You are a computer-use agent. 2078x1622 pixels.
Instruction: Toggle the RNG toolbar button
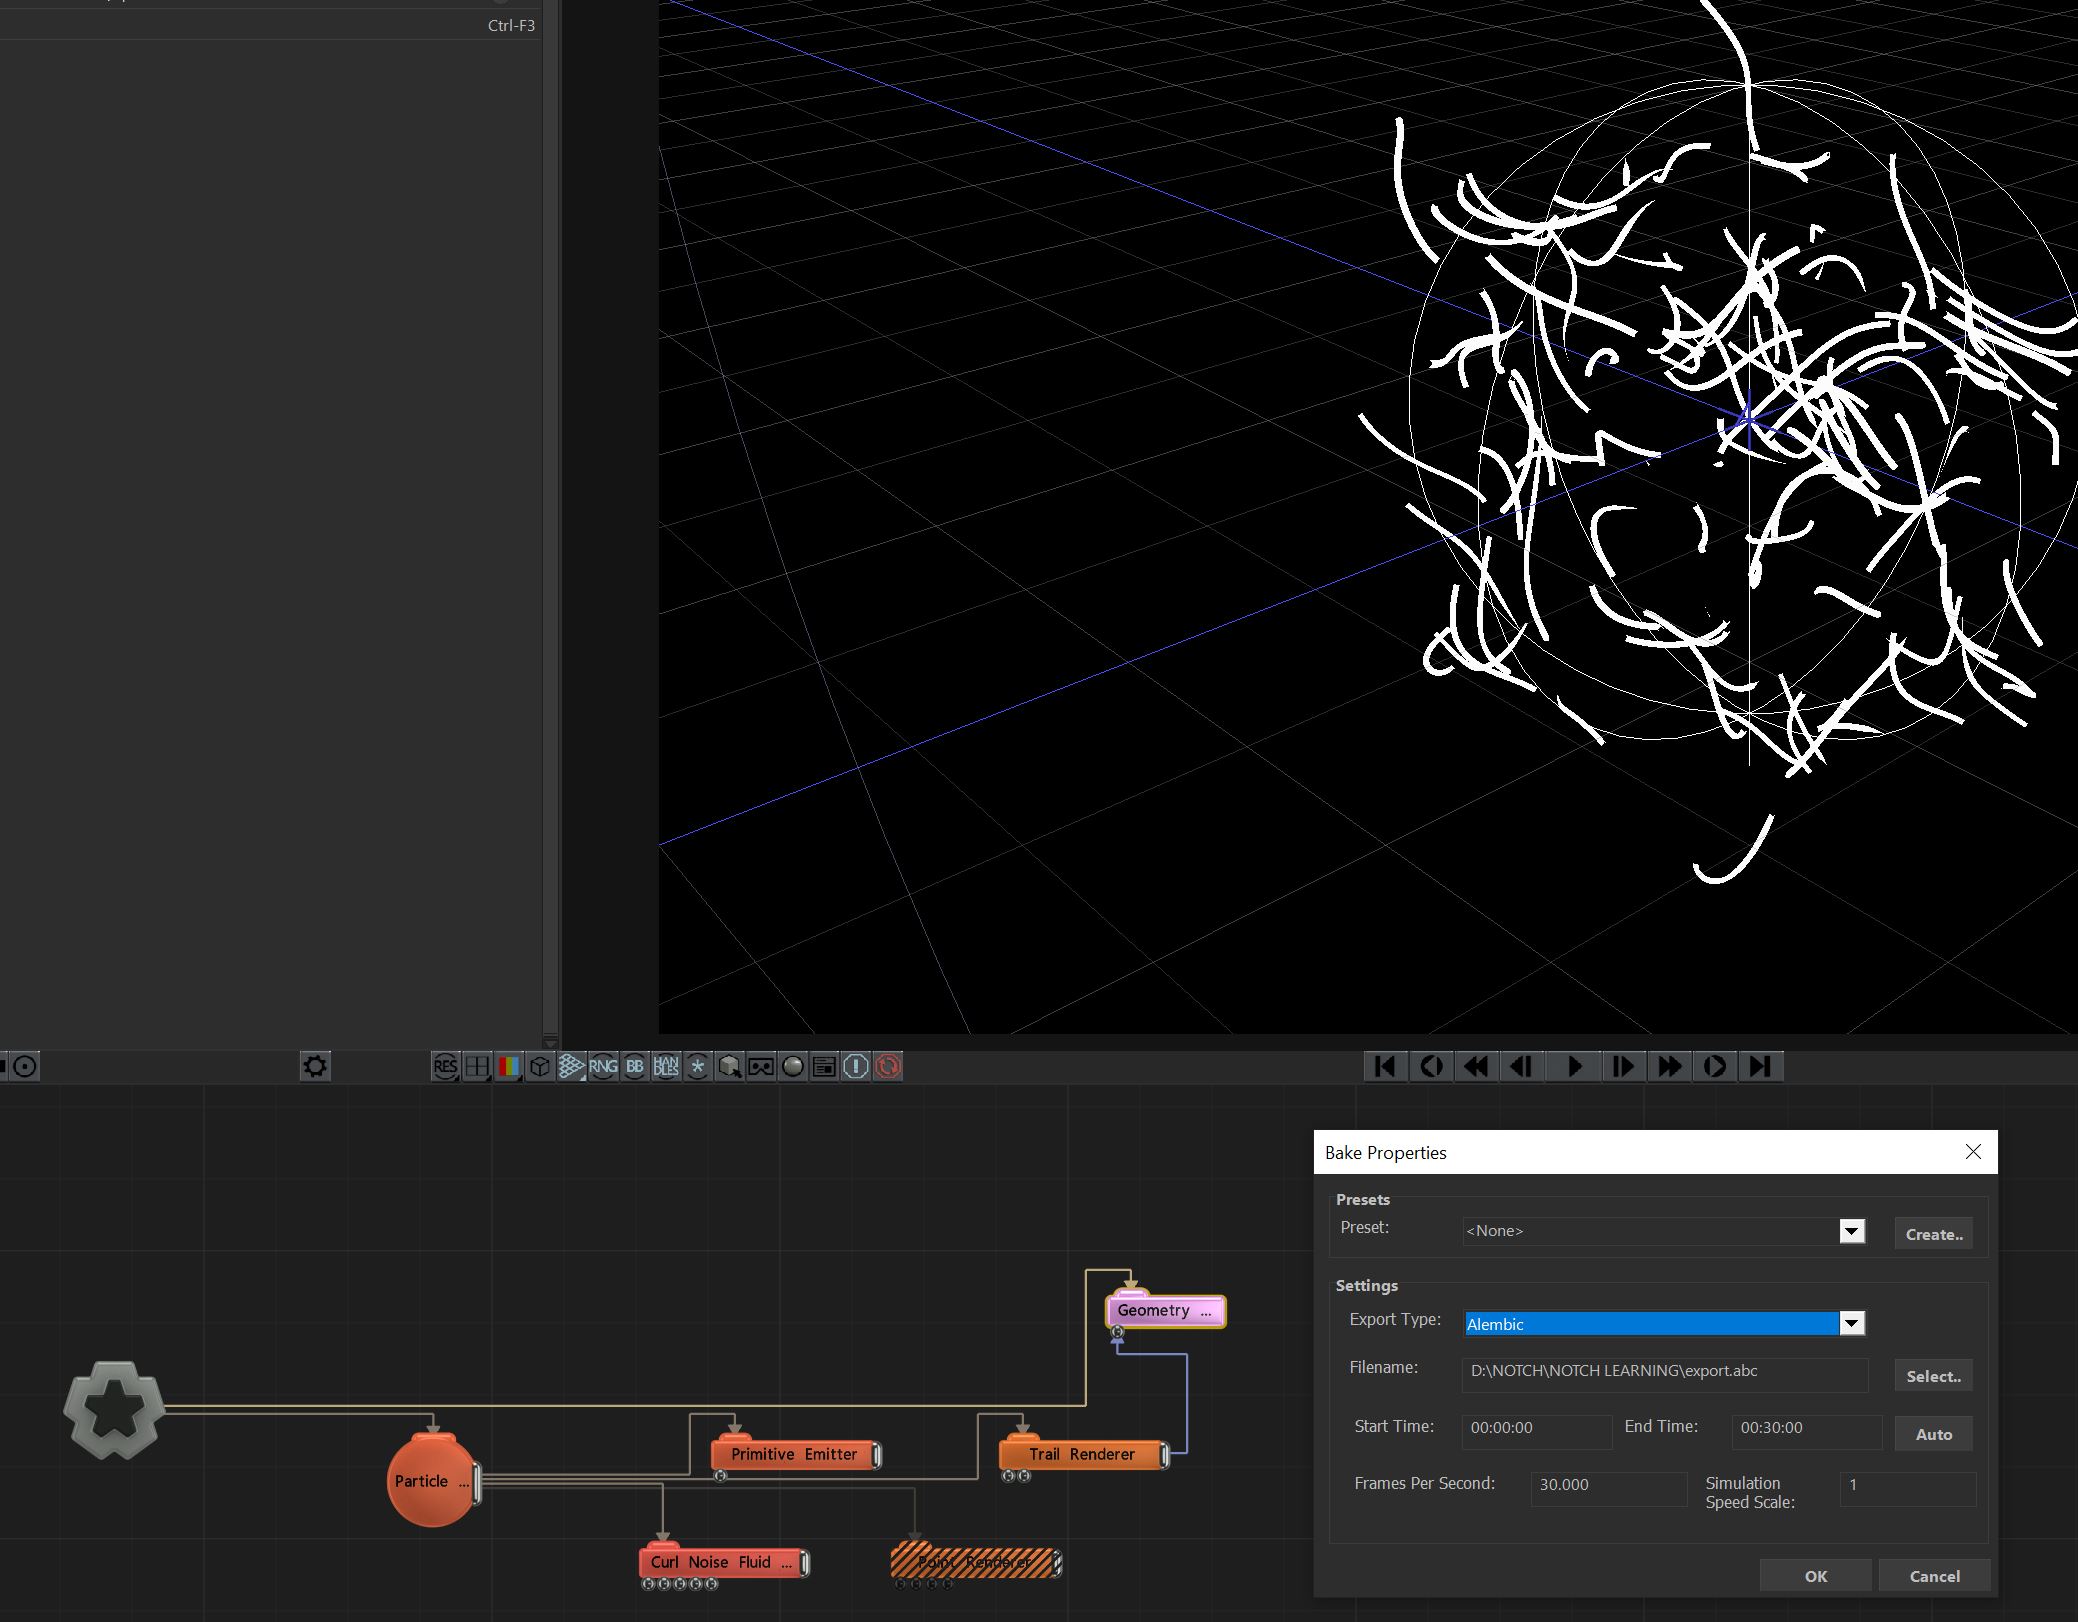pyautogui.click(x=603, y=1066)
